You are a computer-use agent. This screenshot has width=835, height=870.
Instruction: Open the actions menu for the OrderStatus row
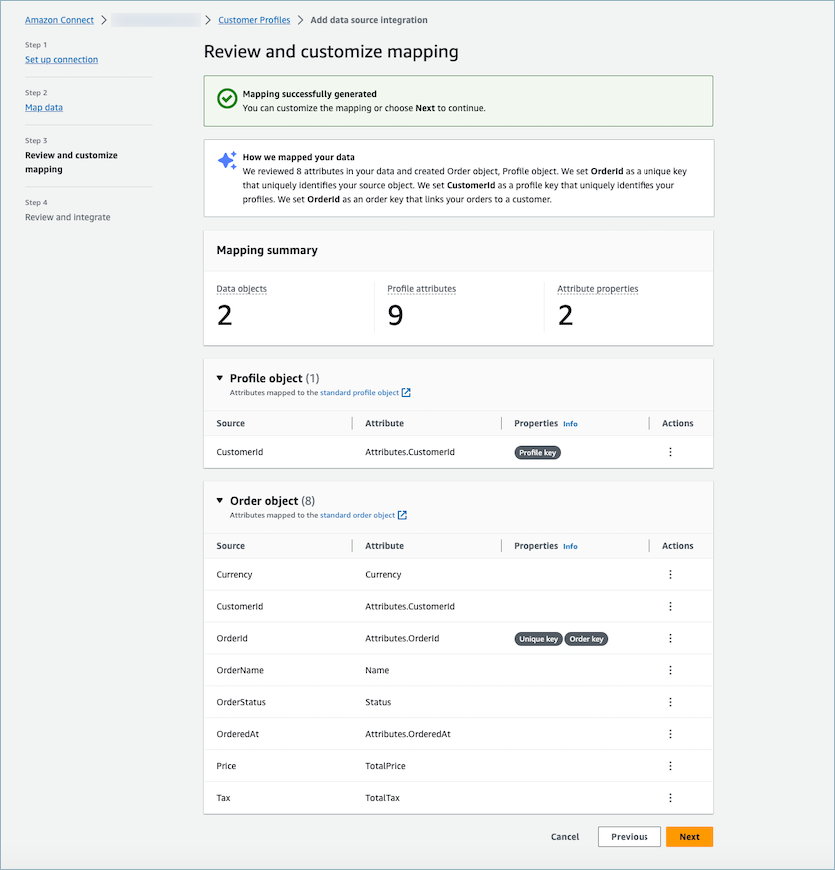click(671, 702)
